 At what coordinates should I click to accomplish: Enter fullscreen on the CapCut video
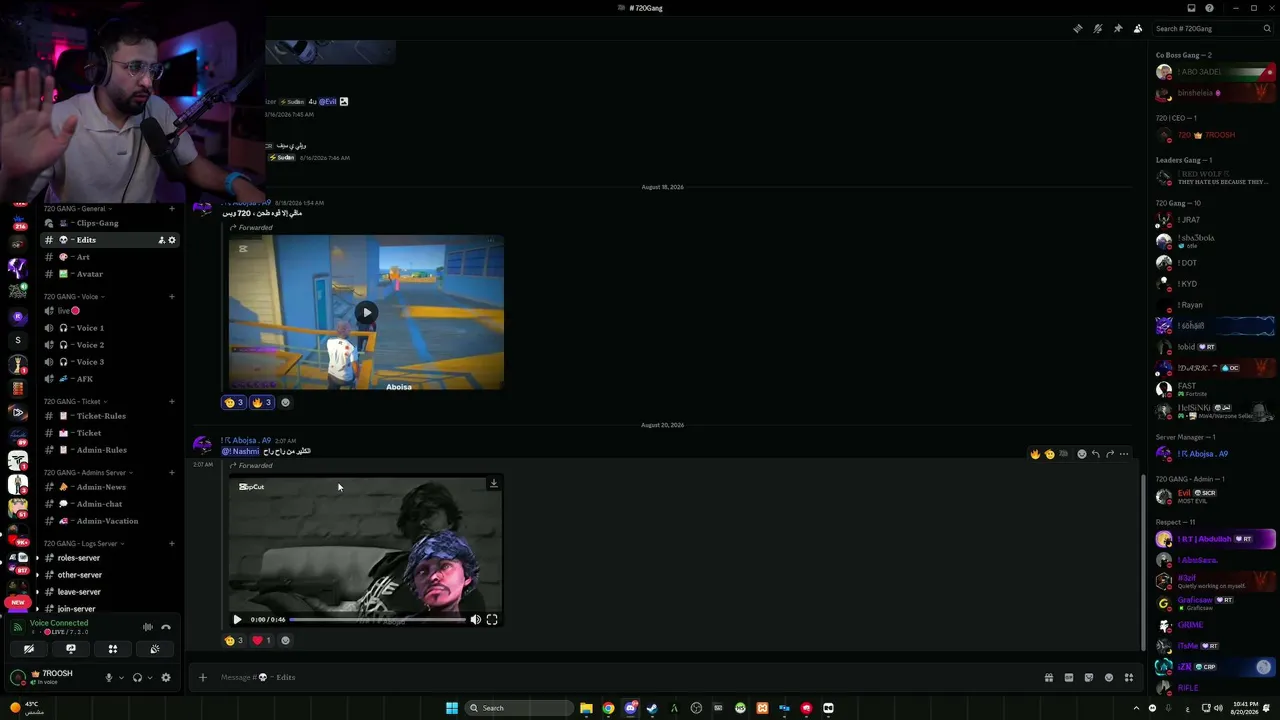pyautogui.click(x=492, y=620)
